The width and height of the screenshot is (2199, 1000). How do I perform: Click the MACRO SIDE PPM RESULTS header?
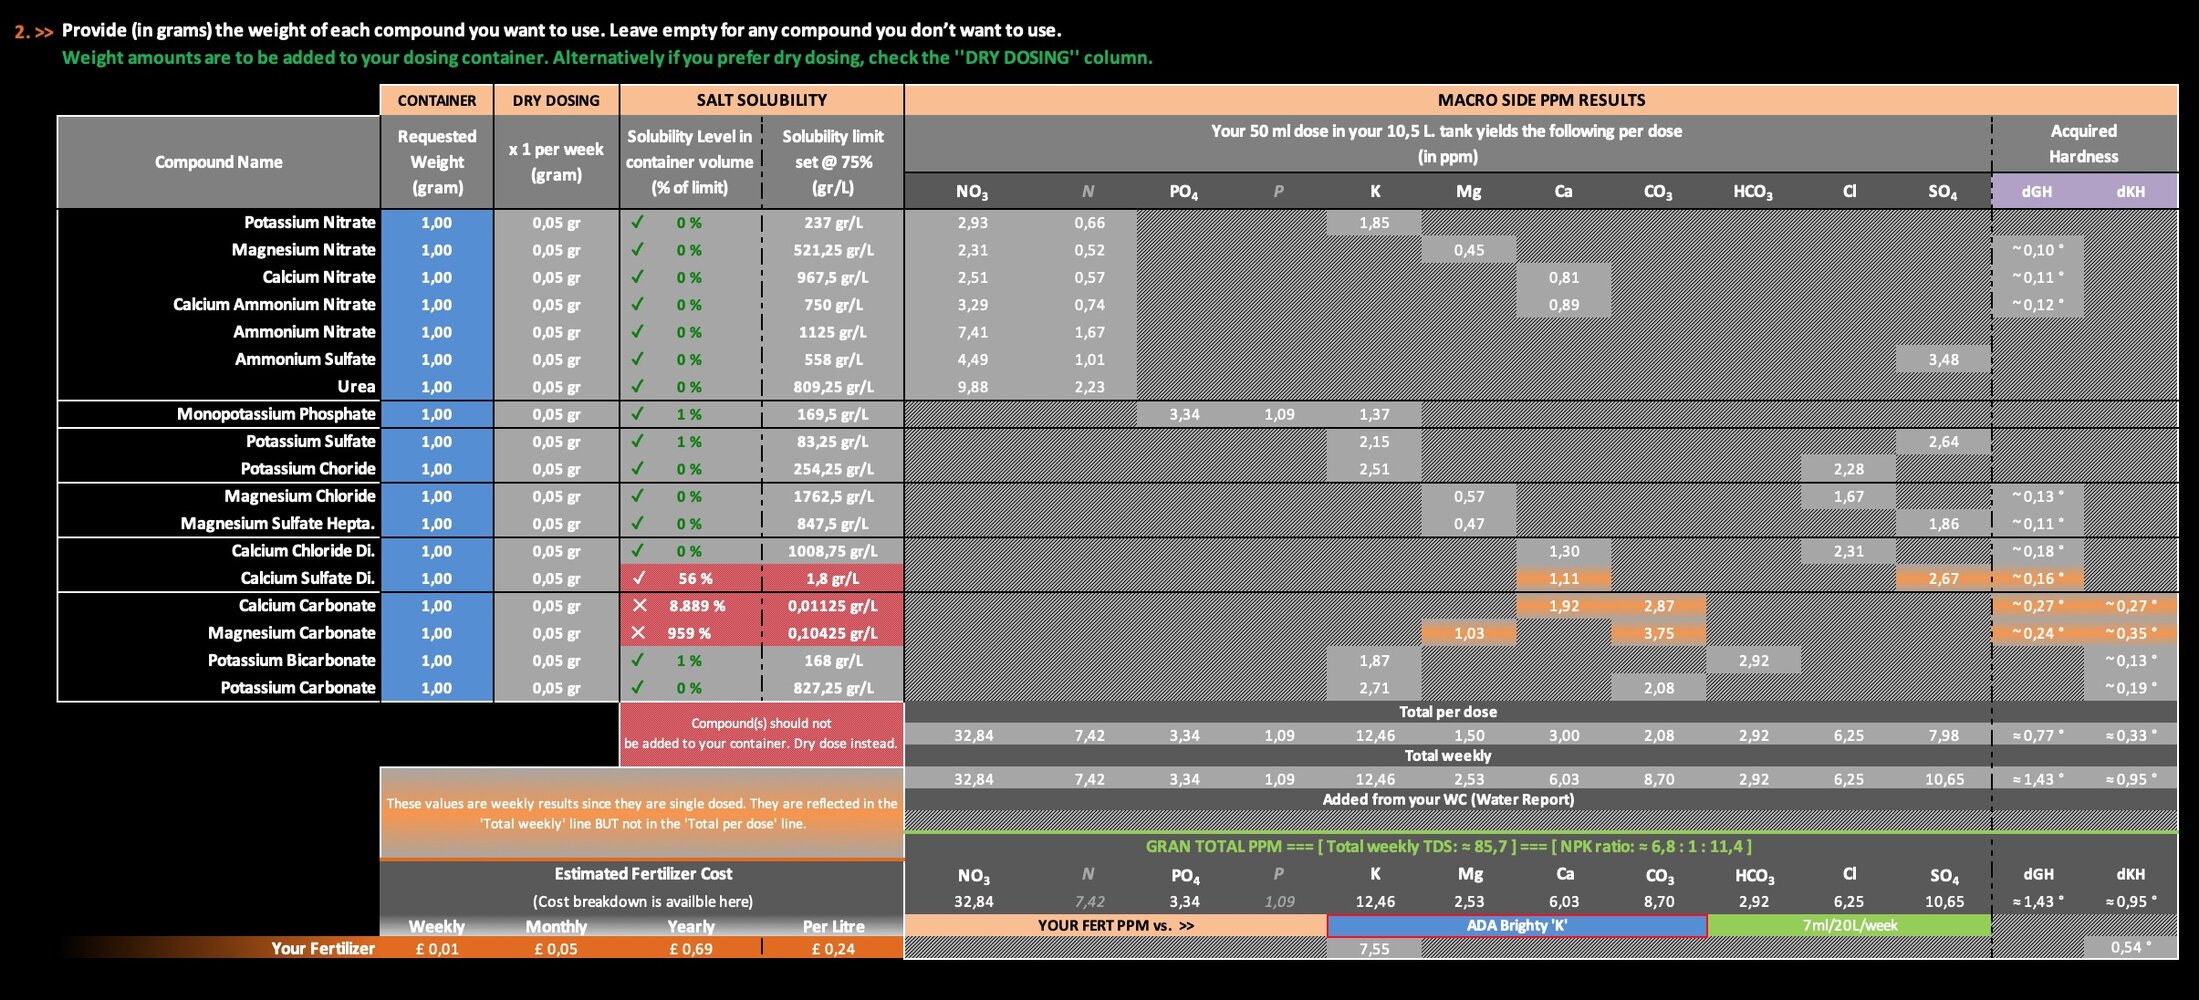coord(1541,100)
